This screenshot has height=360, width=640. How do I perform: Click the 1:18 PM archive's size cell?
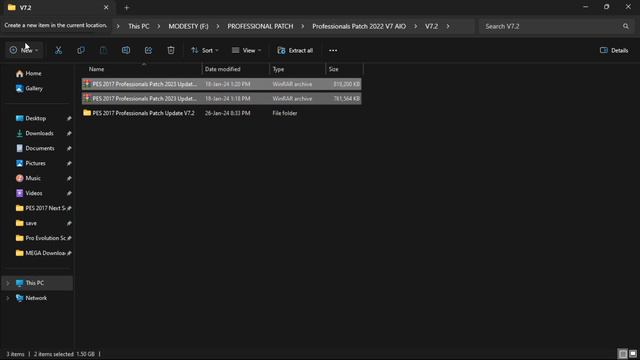346,98
